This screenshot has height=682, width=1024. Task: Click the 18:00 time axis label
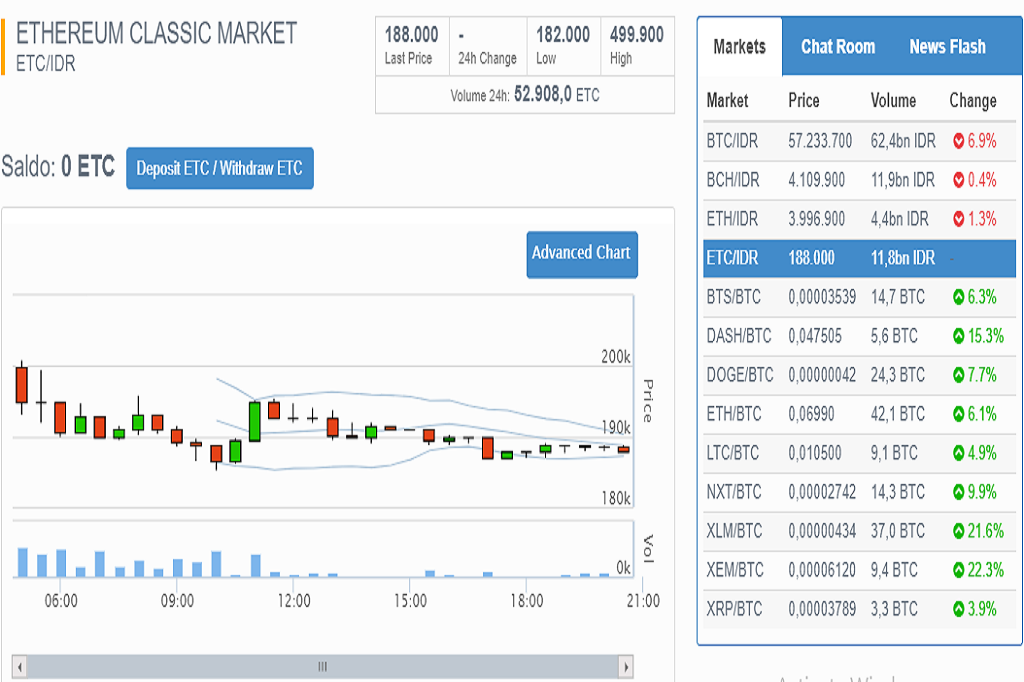click(526, 601)
